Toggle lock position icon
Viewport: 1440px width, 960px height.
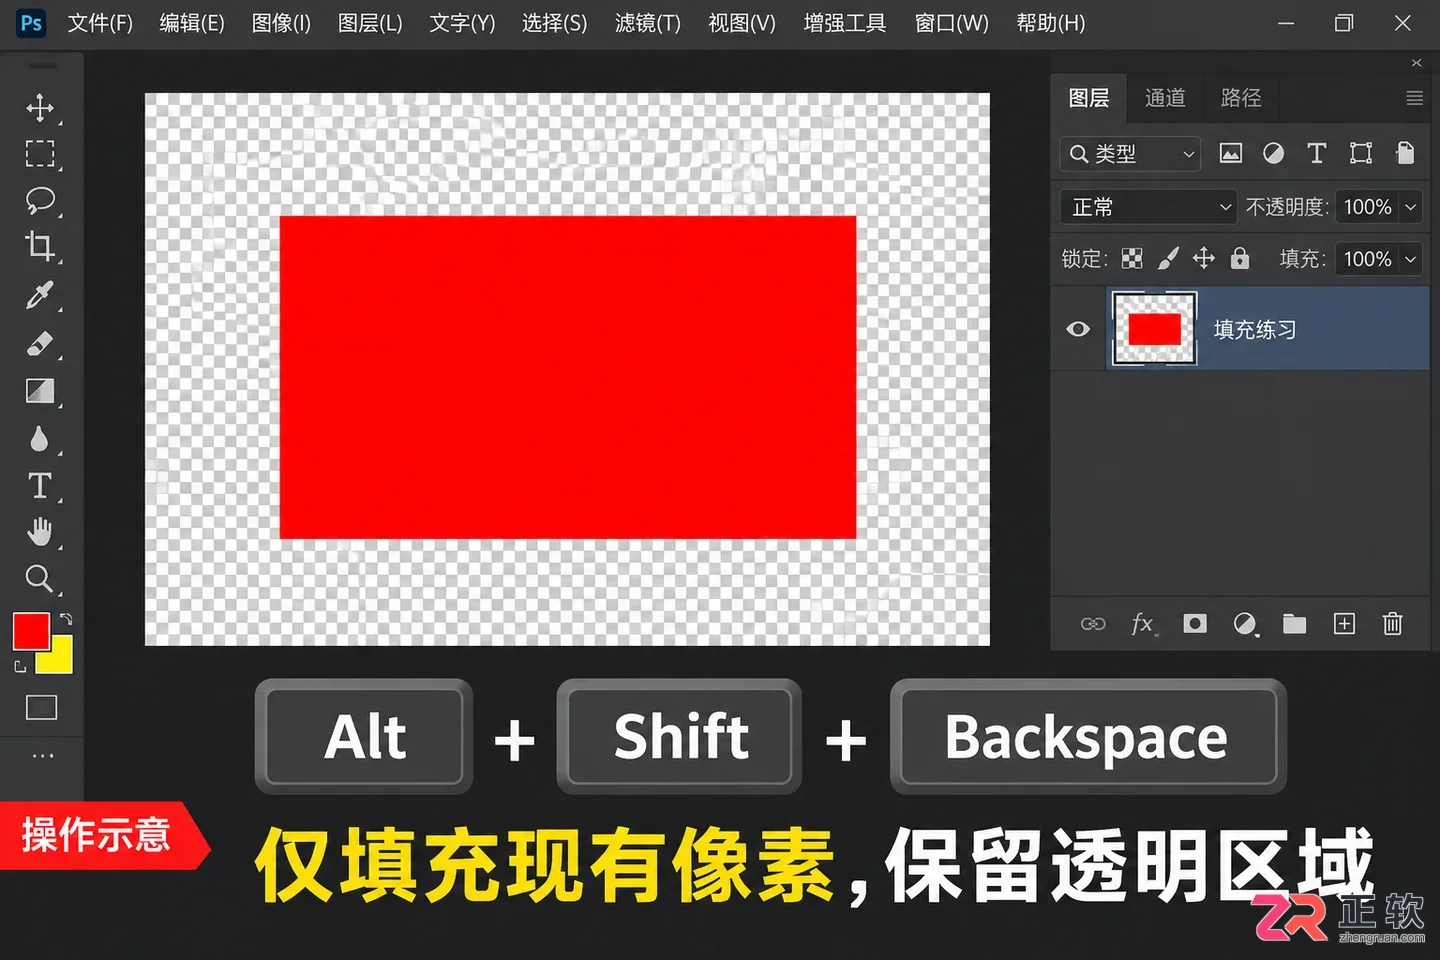pyautogui.click(x=1204, y=259)
